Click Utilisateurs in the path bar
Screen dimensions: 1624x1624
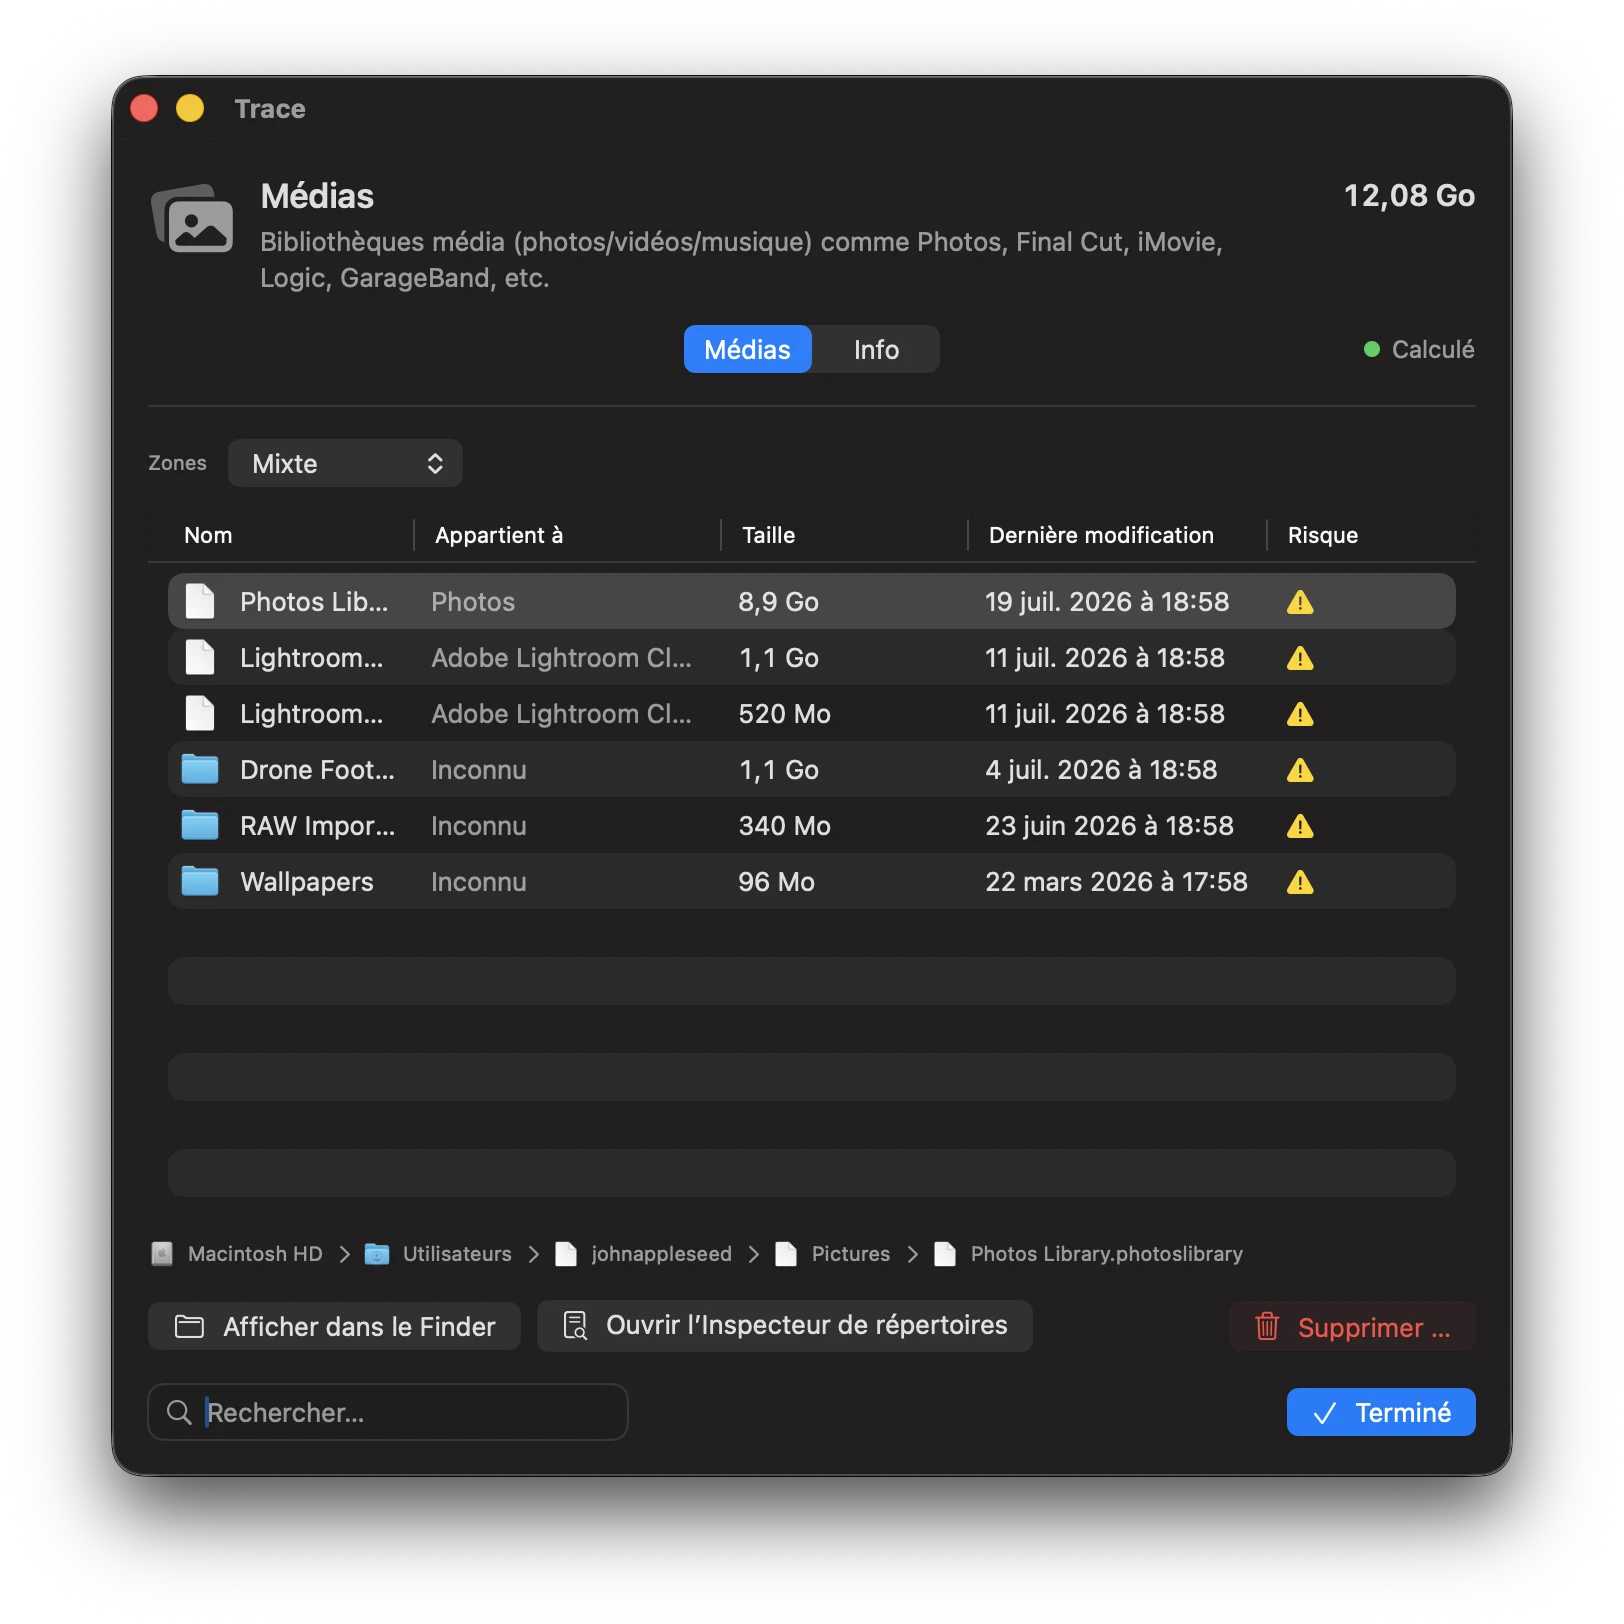coord(457,1254)
